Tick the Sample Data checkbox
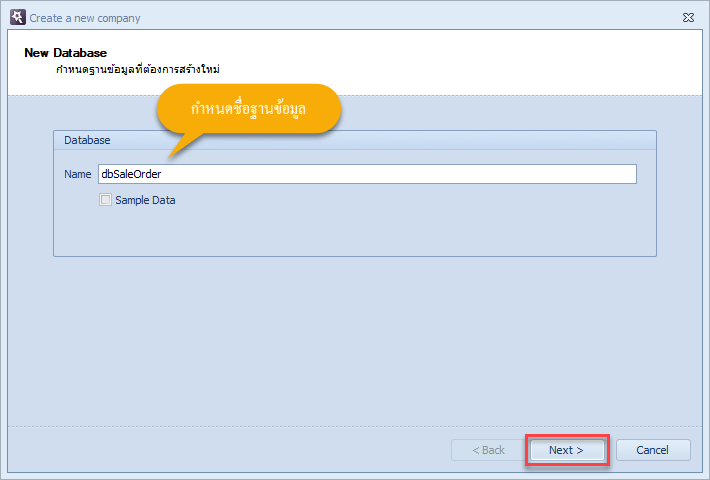The image size is (710, 480). coord(105,200)
